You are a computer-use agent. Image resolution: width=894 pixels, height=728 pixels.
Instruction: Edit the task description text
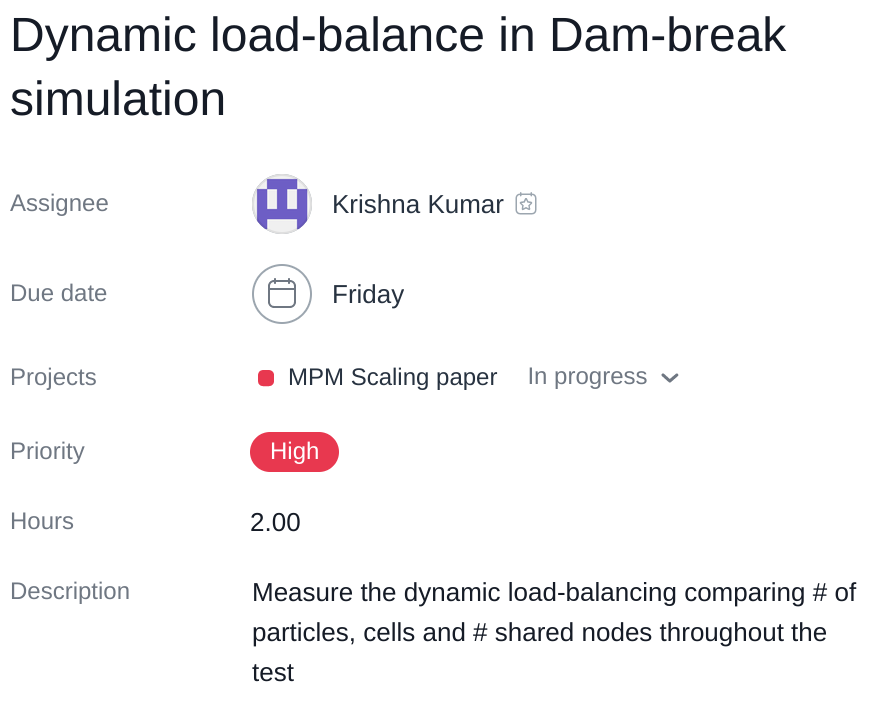554,632
